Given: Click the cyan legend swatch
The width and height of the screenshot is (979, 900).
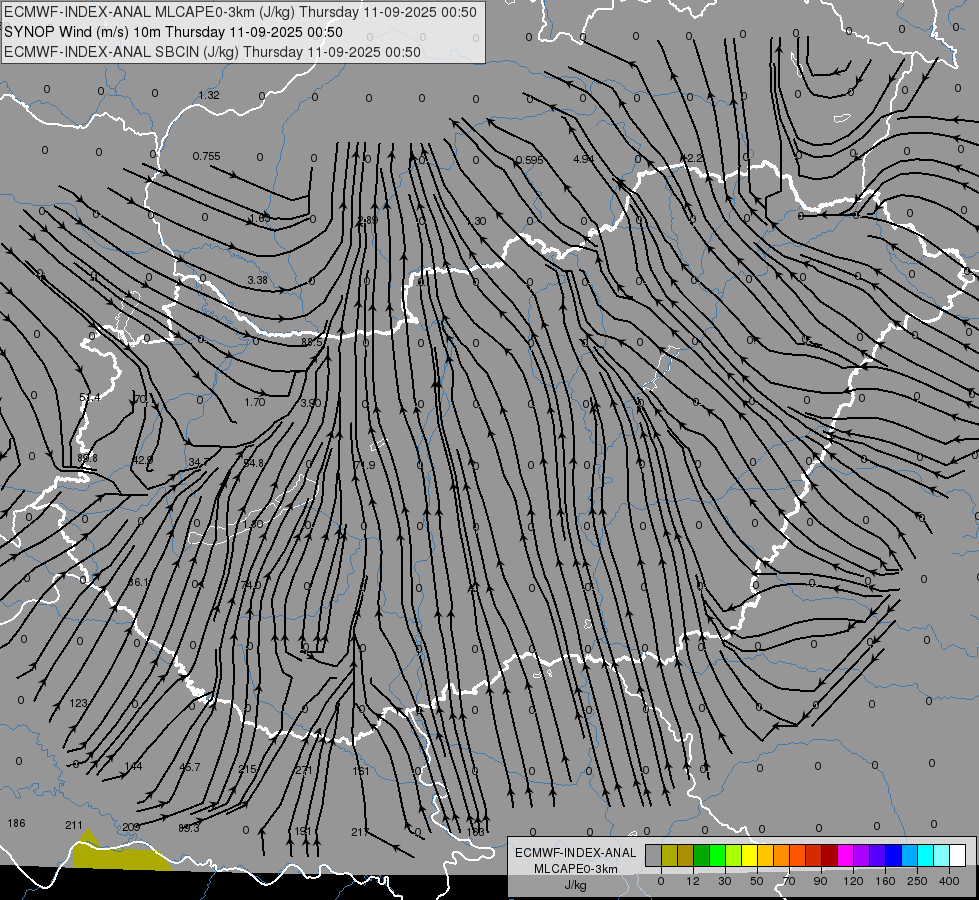Looking at the screenshot, I should point(925,855).
